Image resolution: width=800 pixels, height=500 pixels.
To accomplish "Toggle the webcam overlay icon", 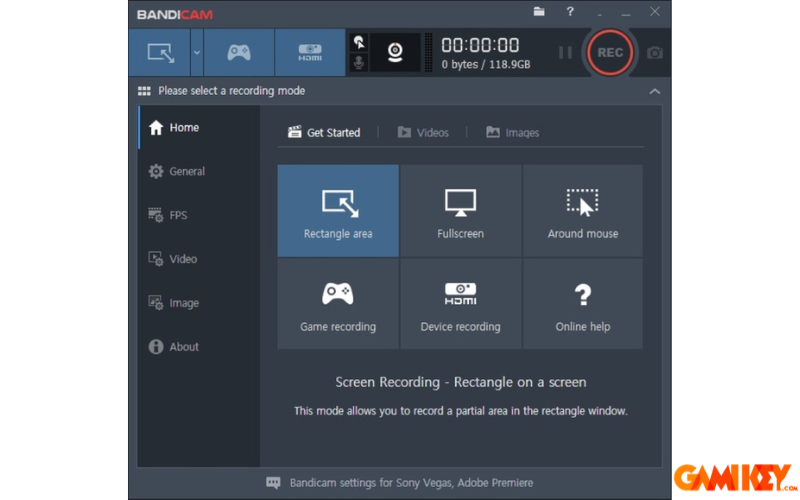I will tap(395, 52).
